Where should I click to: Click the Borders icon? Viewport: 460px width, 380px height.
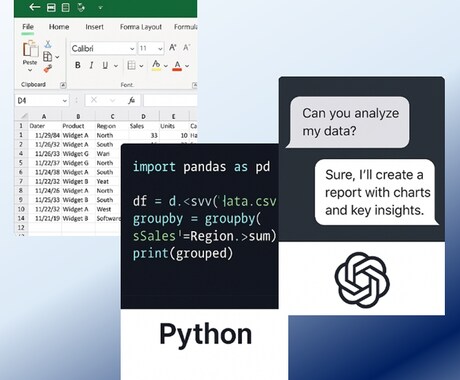click(x=132, y=65)
